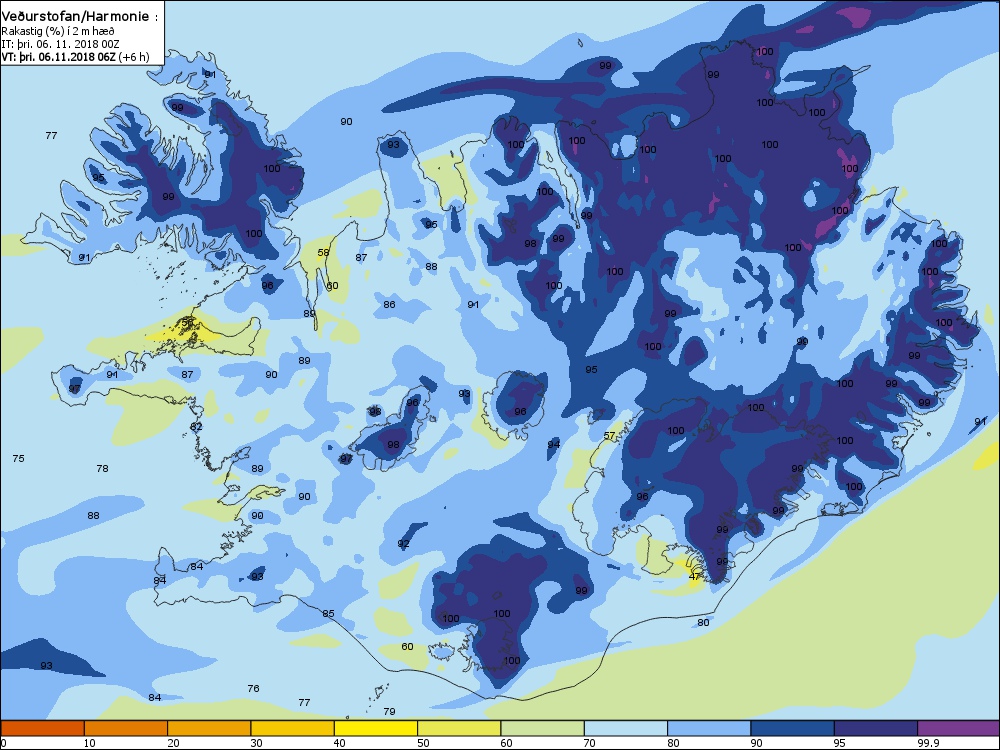Image resolution: width=1000 pixels, height=750 pixels.
Task: Click the 'Rakastig (%) í 2 m hæð' label
Action: [58, 31]
